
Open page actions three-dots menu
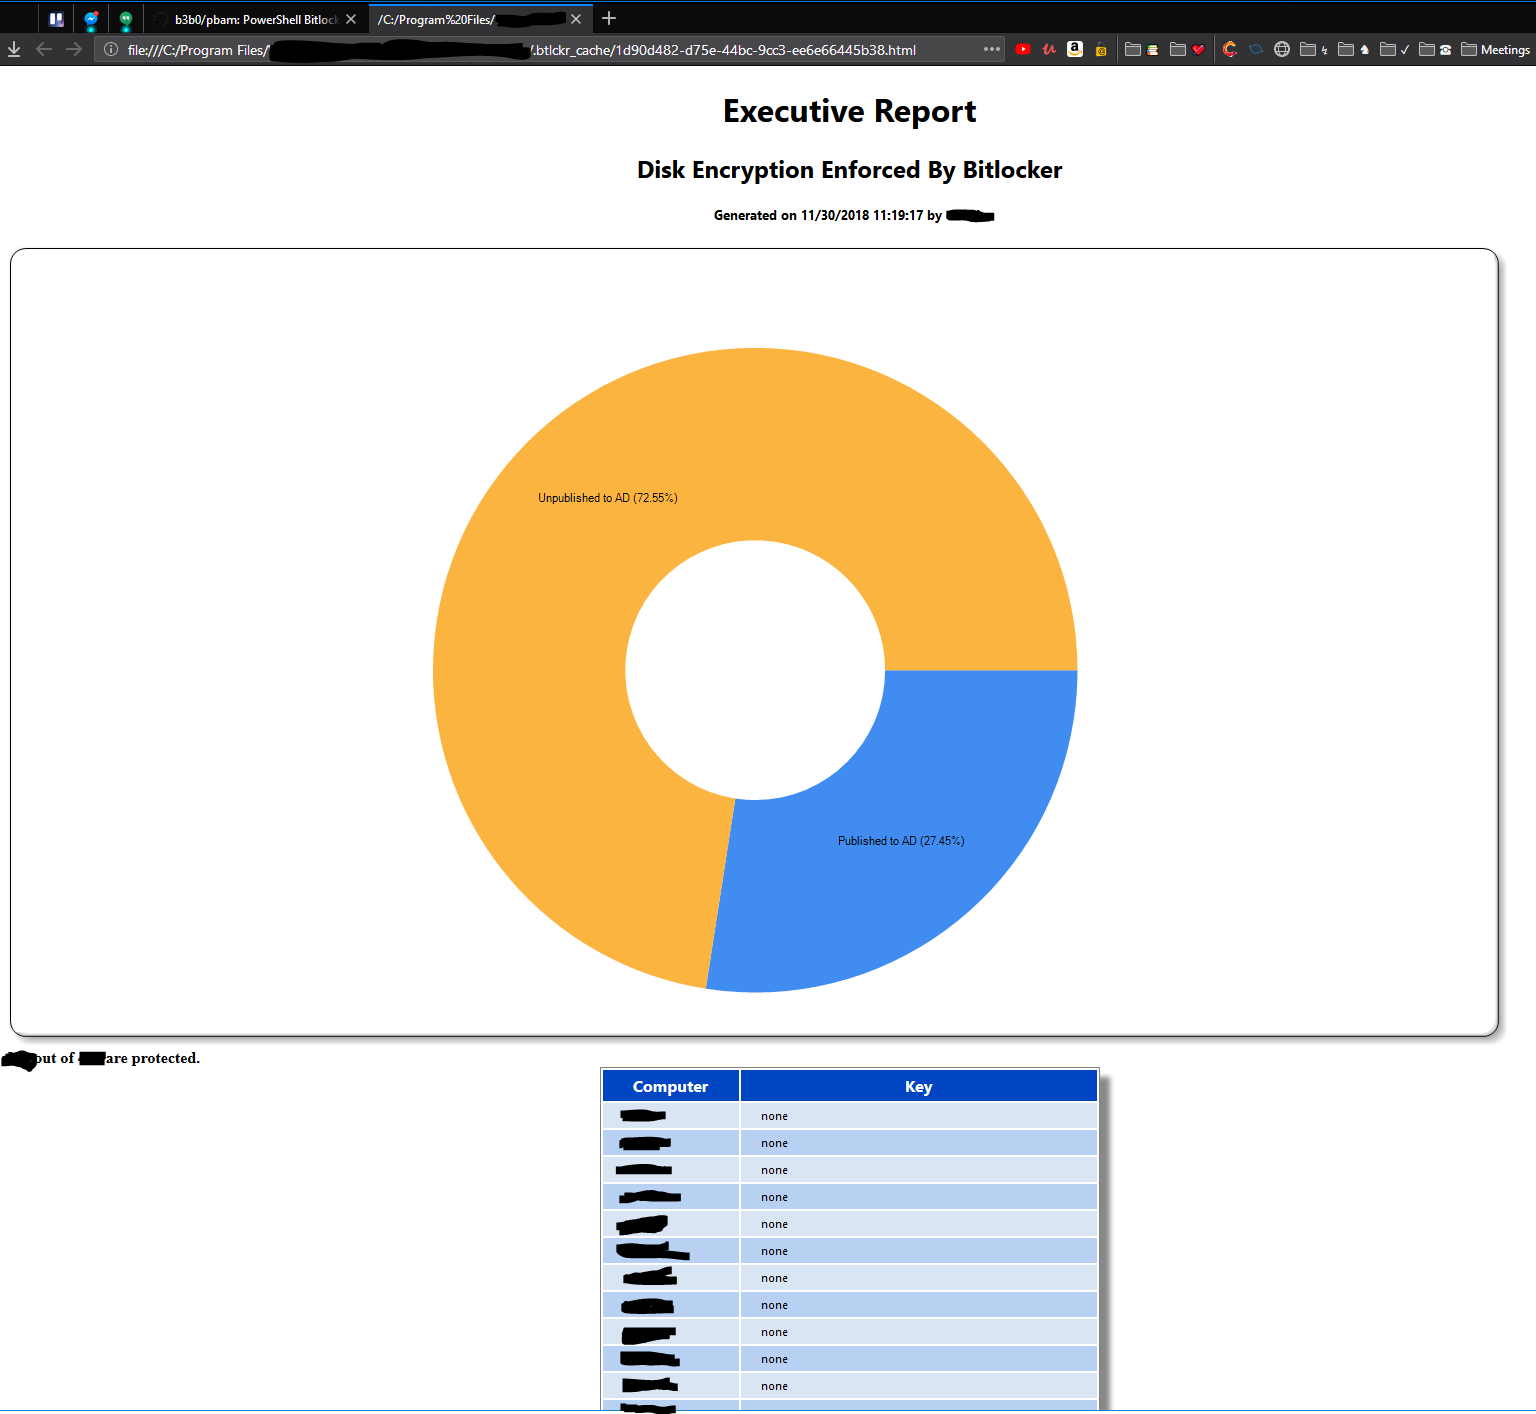(x=991, y=49)
